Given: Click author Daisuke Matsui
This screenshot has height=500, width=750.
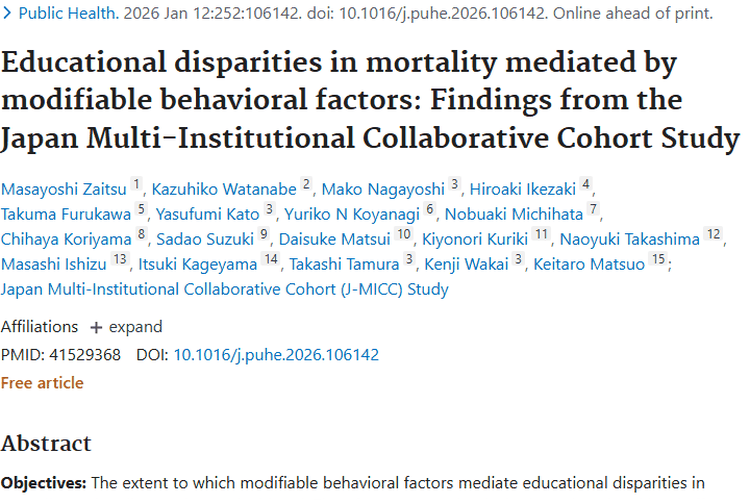Looking at the screenshot, I should click(x=335, y=238).
